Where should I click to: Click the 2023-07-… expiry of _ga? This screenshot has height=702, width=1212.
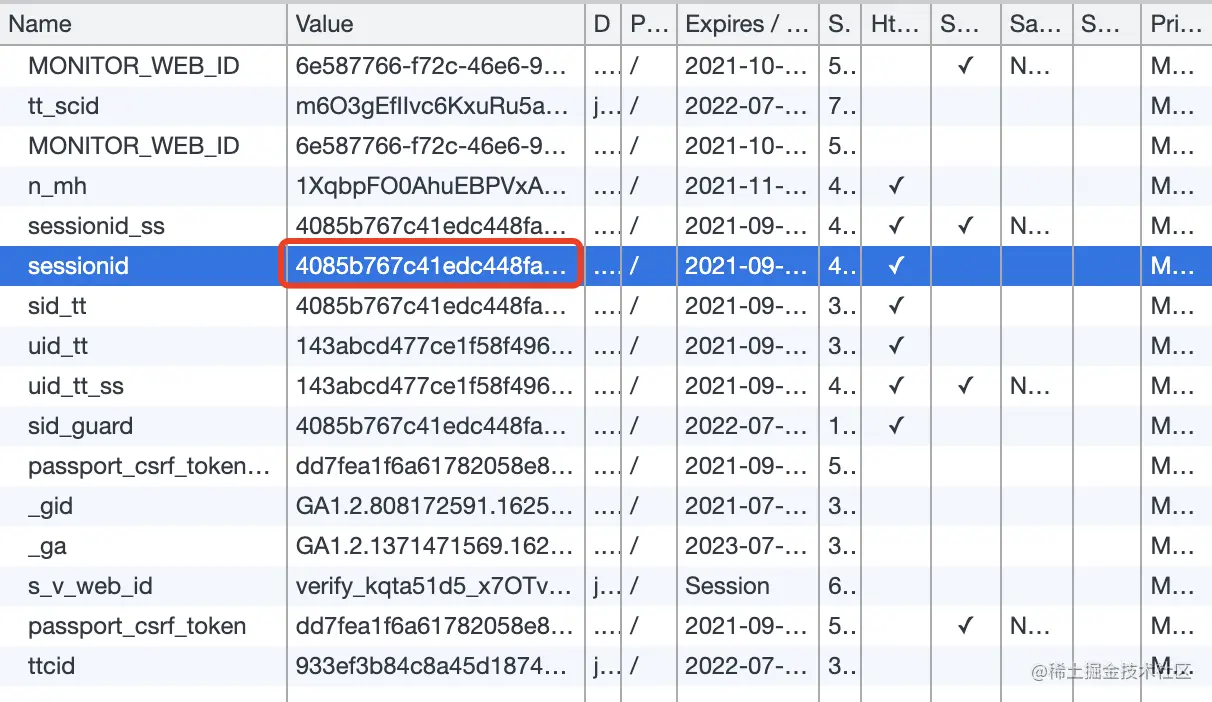pyautogui.click(x=746, y=546)
